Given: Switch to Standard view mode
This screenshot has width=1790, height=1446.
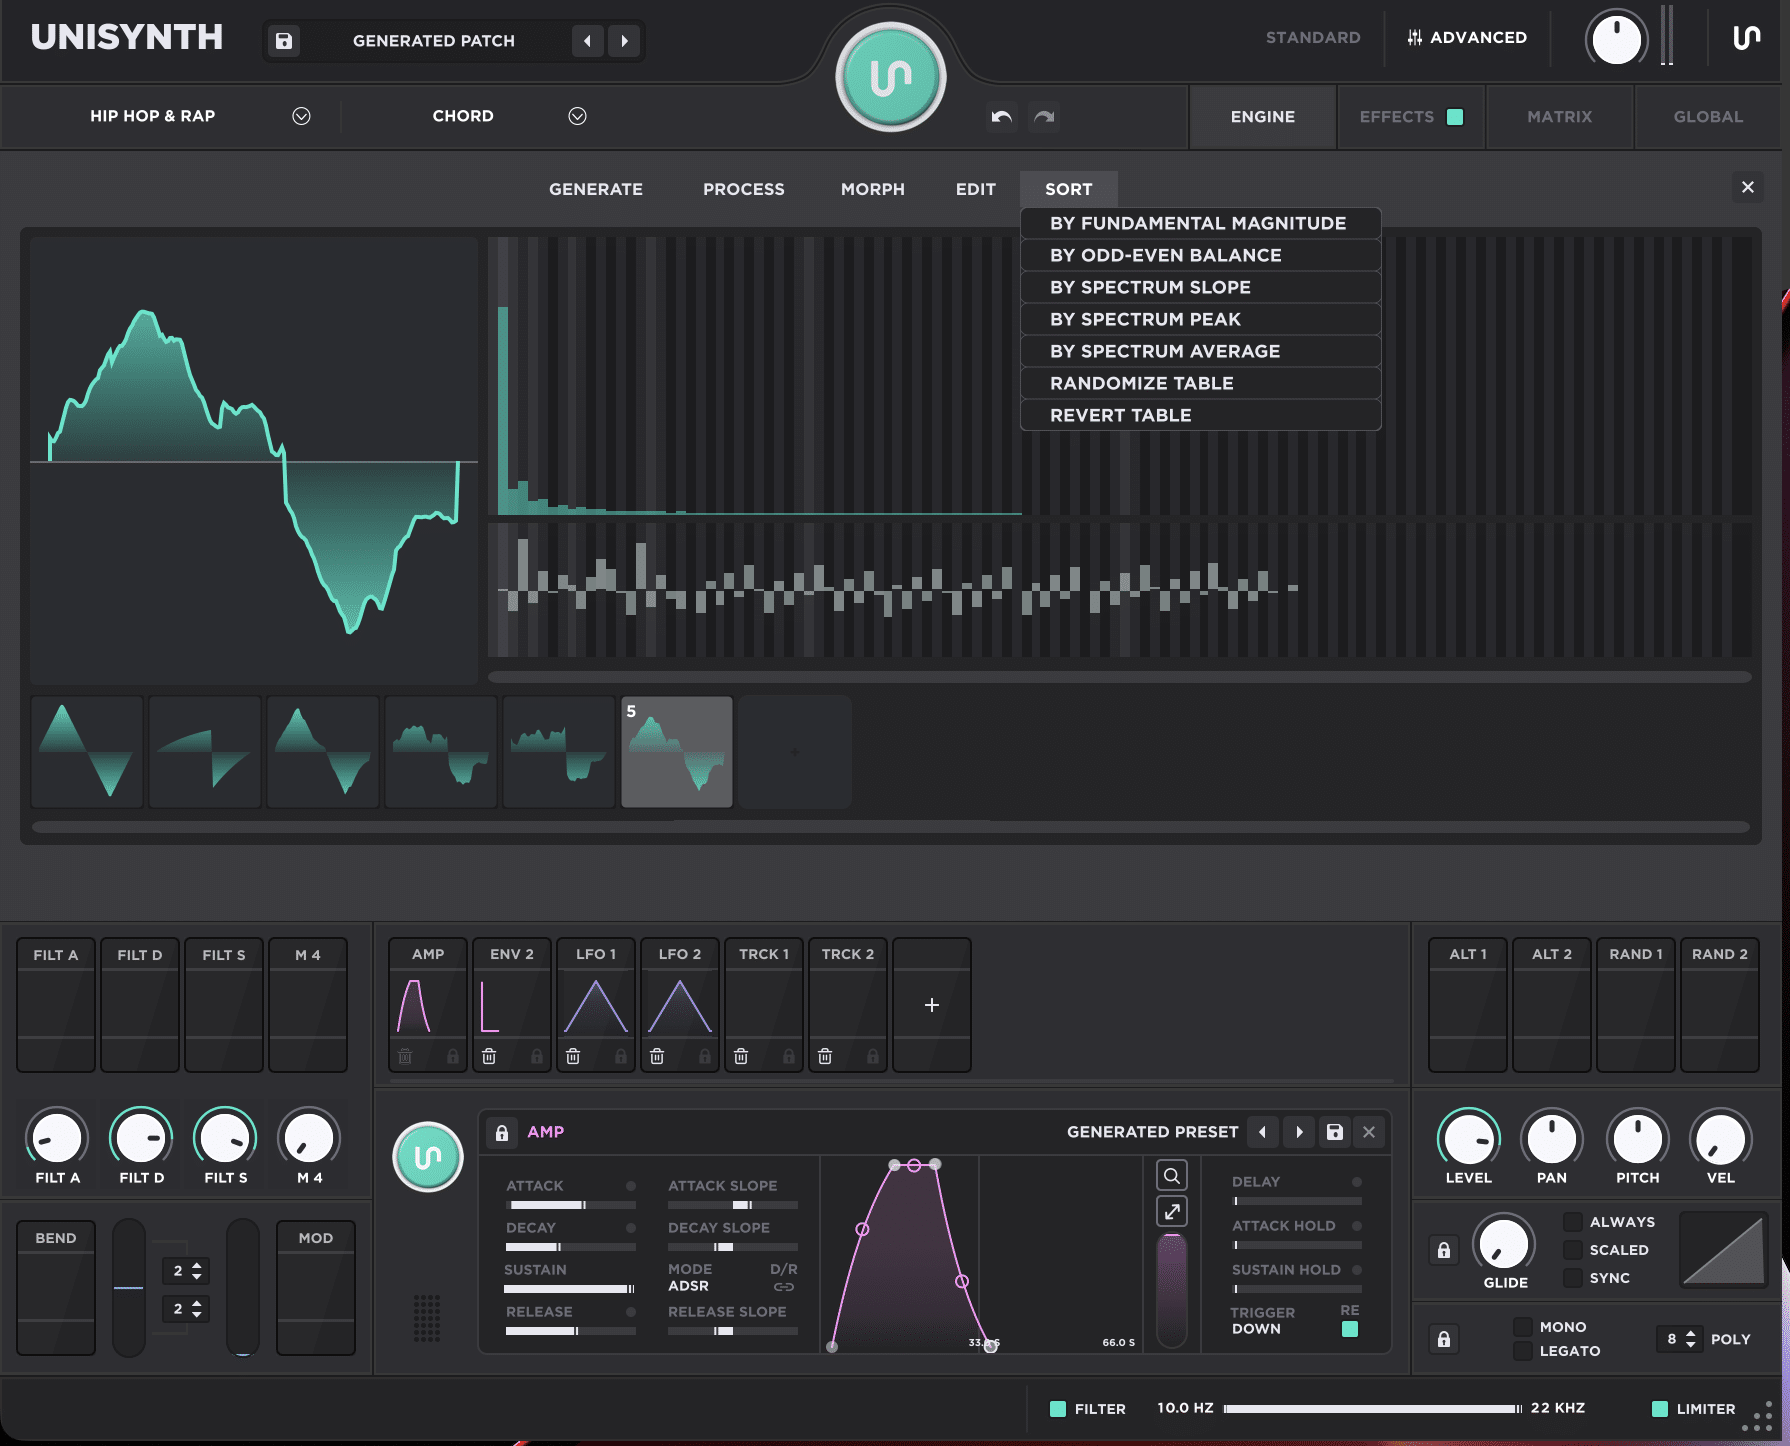Looking at the screenshot, I should (x=1313, y=37).
